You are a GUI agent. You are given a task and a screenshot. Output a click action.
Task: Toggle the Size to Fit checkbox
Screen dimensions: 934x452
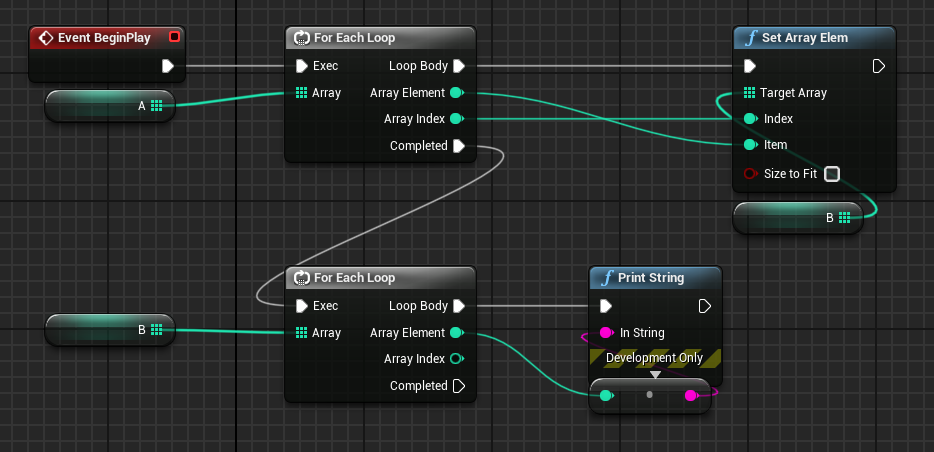click(832, 174)
